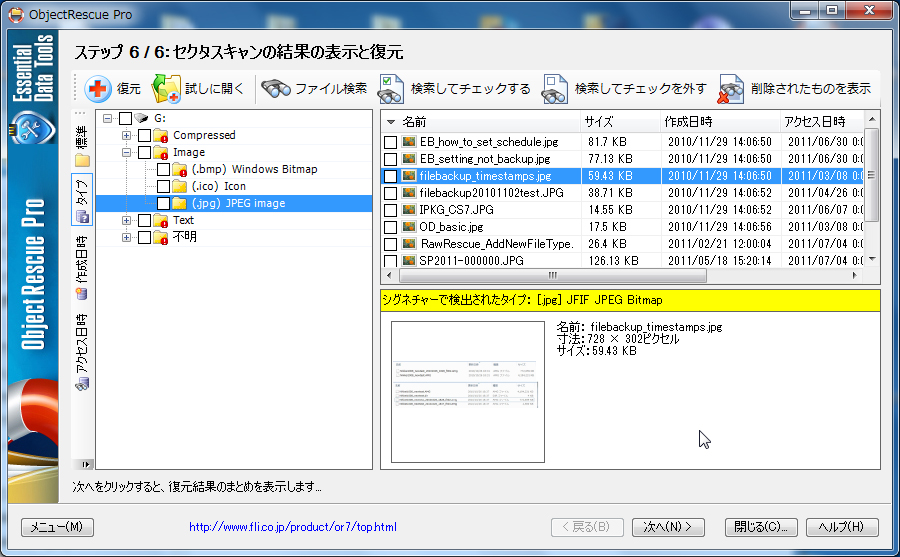This screenshot has width=900, height=557.
Task: Check the Image folder checkbox
Action: tap(144, 153)
